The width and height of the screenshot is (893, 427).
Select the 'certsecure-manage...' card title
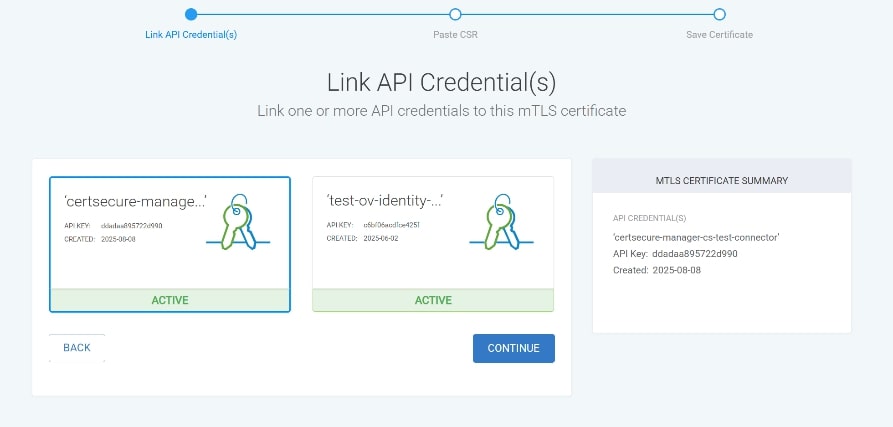tap(136, 201)
